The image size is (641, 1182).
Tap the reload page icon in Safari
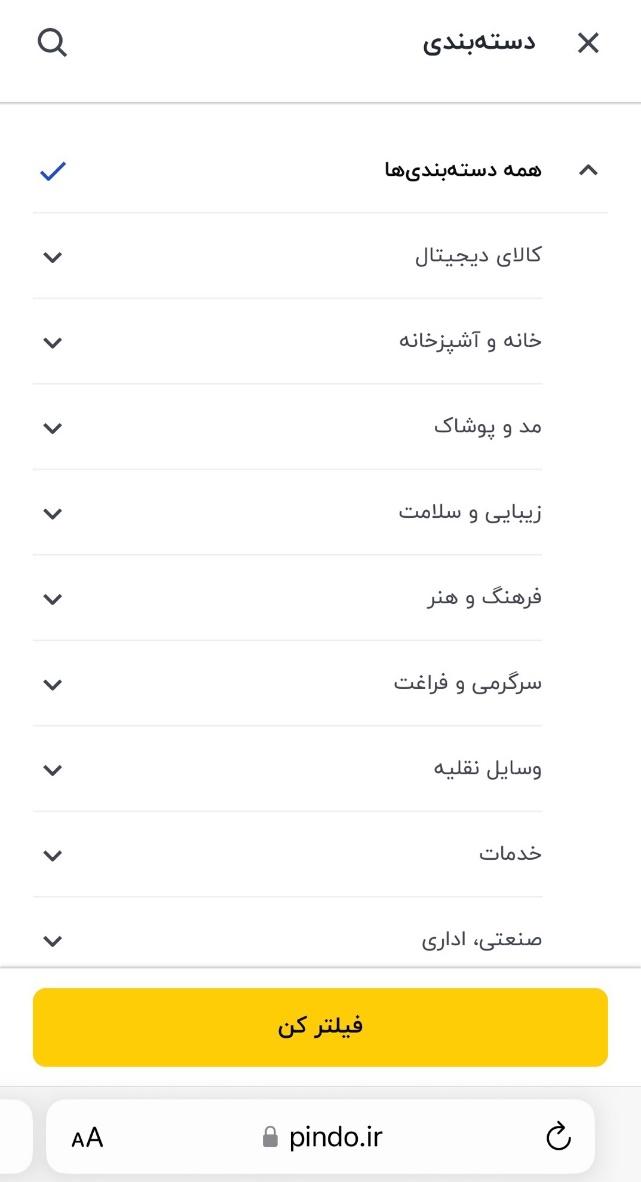click(x=558, y=1136)
